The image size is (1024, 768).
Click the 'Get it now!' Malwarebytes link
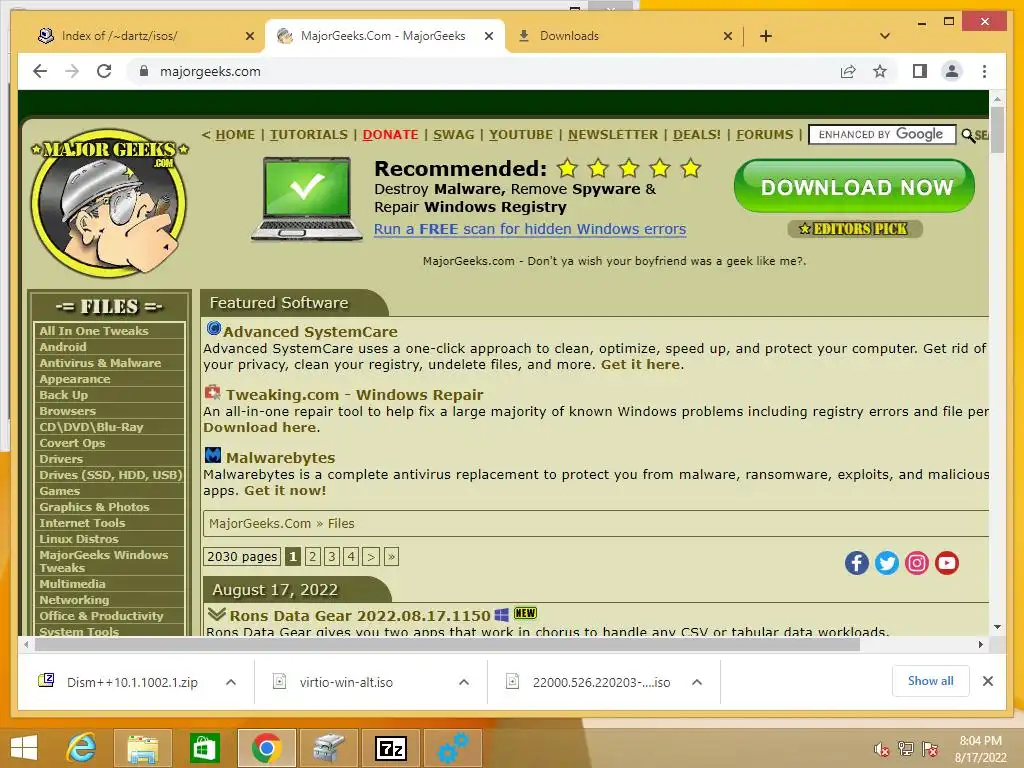click(x=285, y=490)
